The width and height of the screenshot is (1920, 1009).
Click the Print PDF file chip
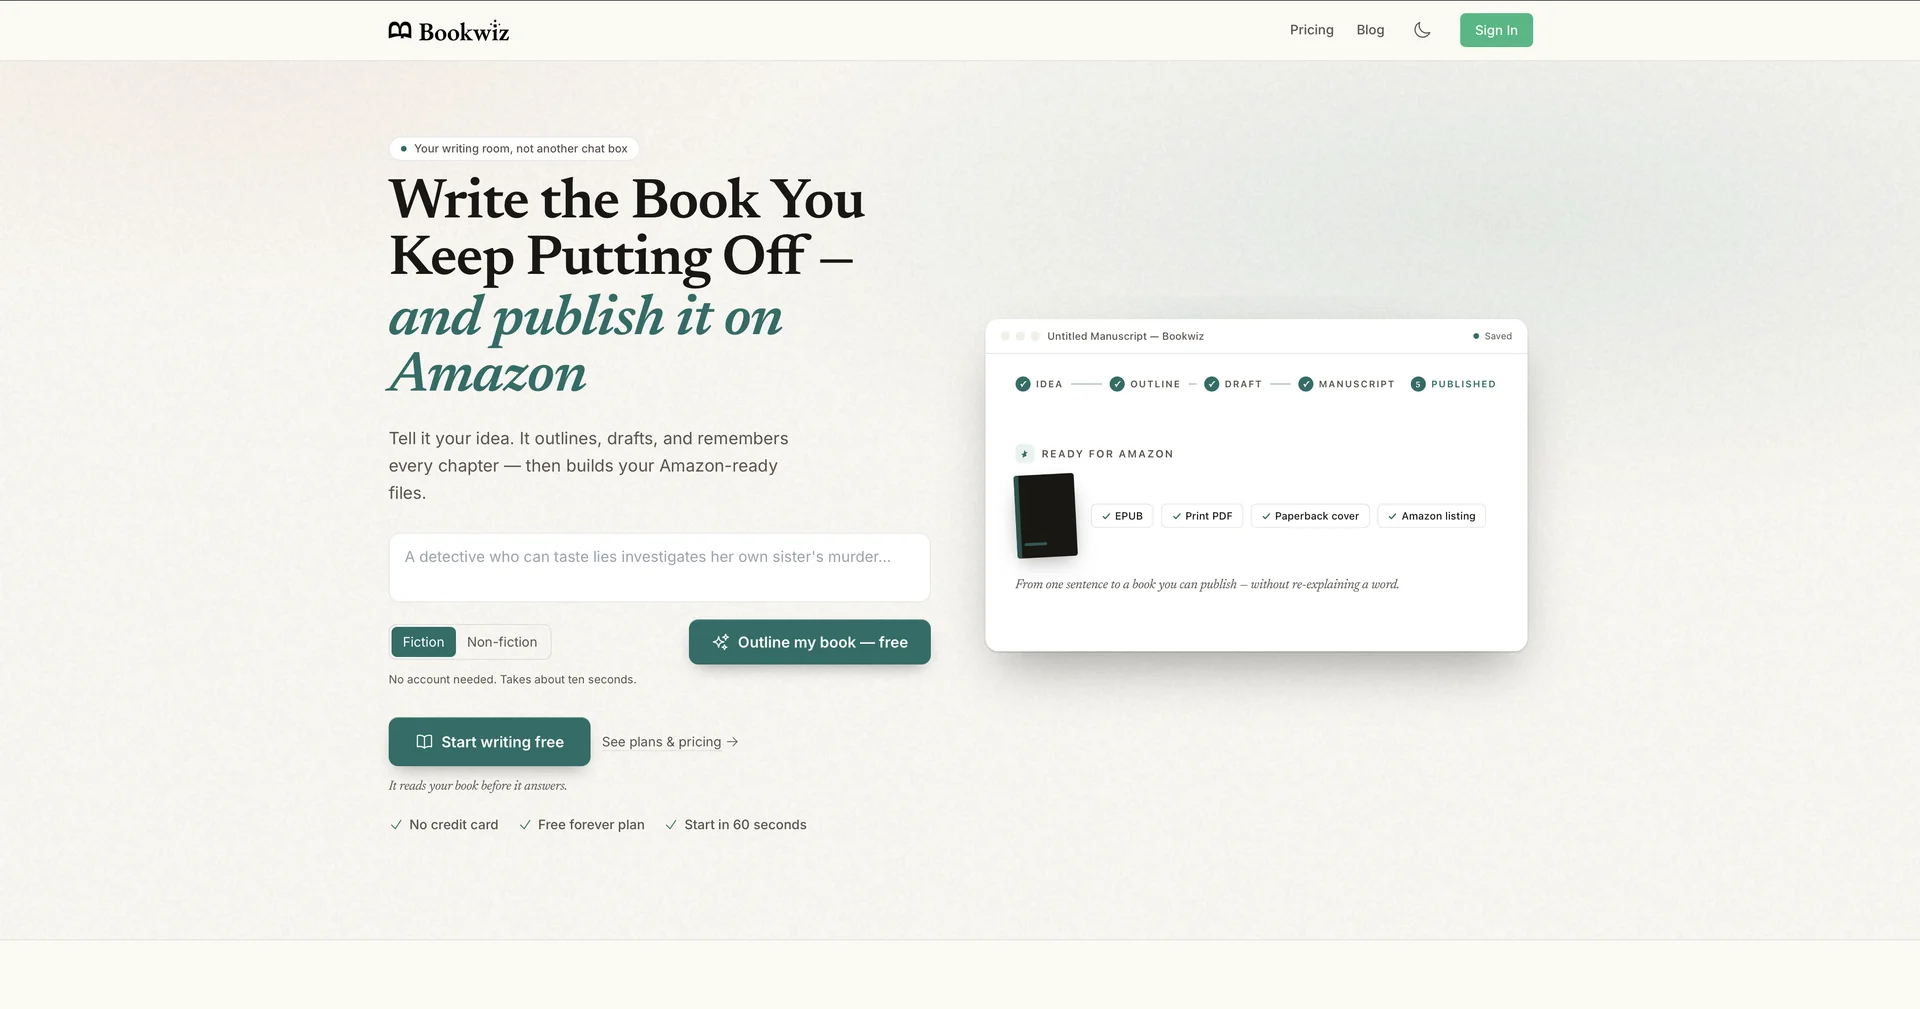1202,516
